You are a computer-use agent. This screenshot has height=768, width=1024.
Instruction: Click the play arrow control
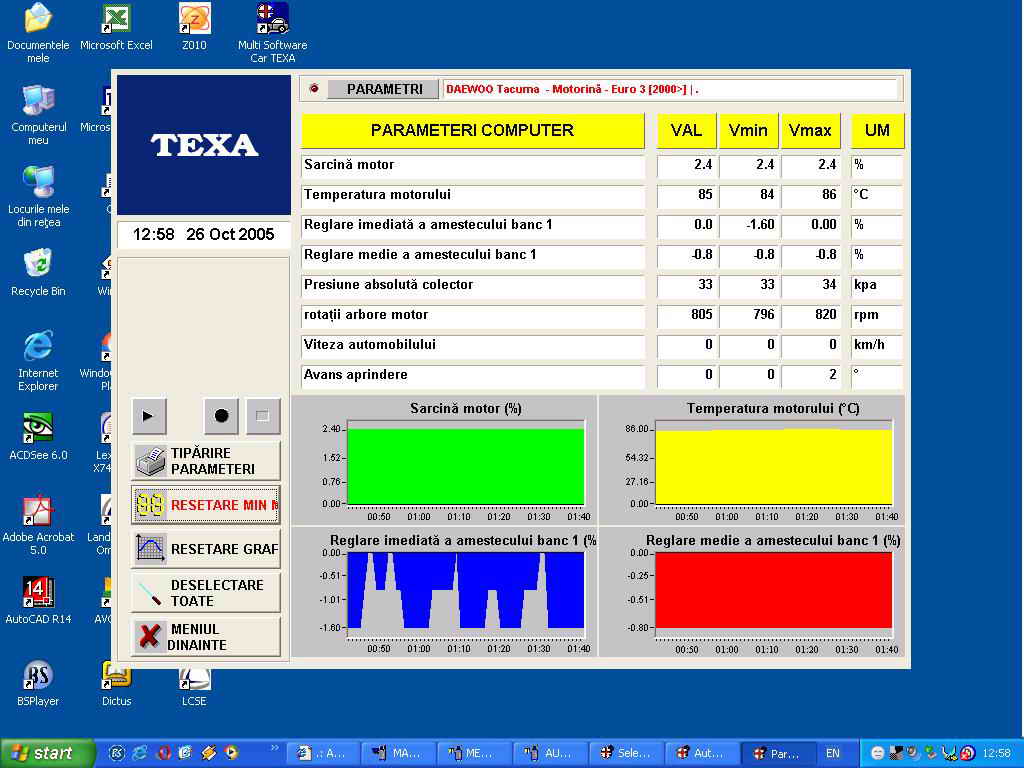(x=149, y=416)
